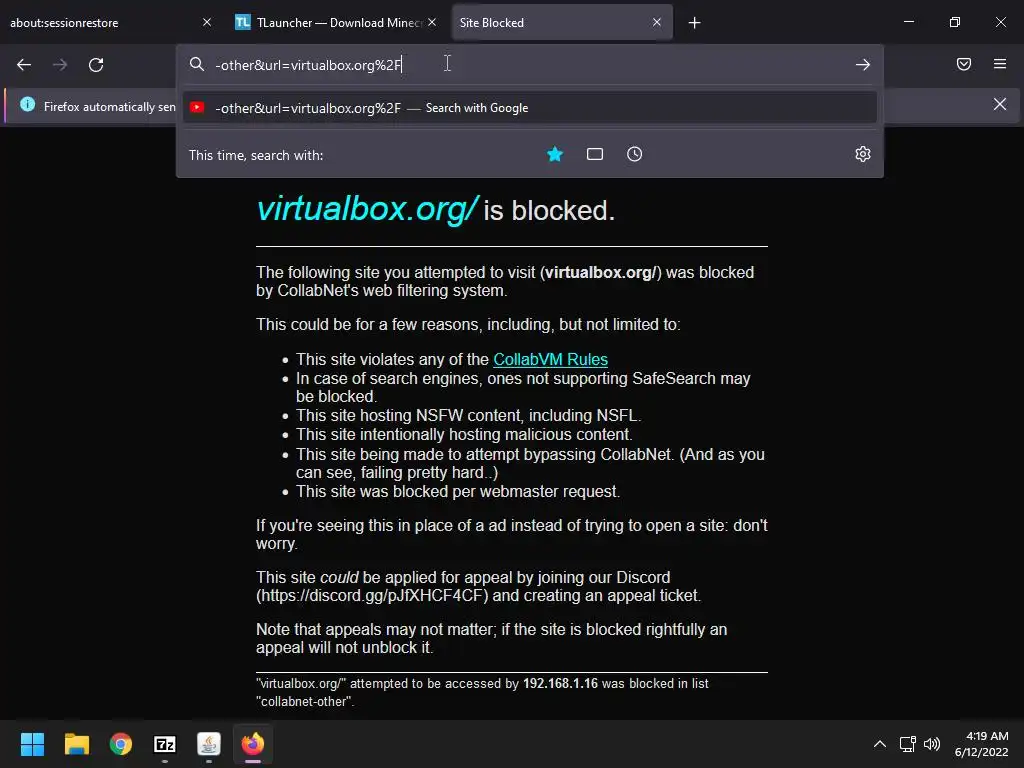Open the Save to Pocket button
Viewport: 1024px width, 768px height.
964,64
